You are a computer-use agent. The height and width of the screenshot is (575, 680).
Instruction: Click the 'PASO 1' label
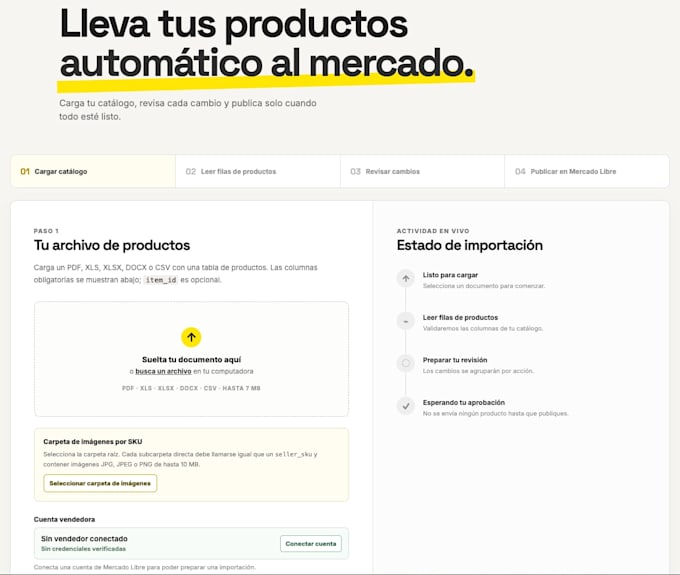46,231
